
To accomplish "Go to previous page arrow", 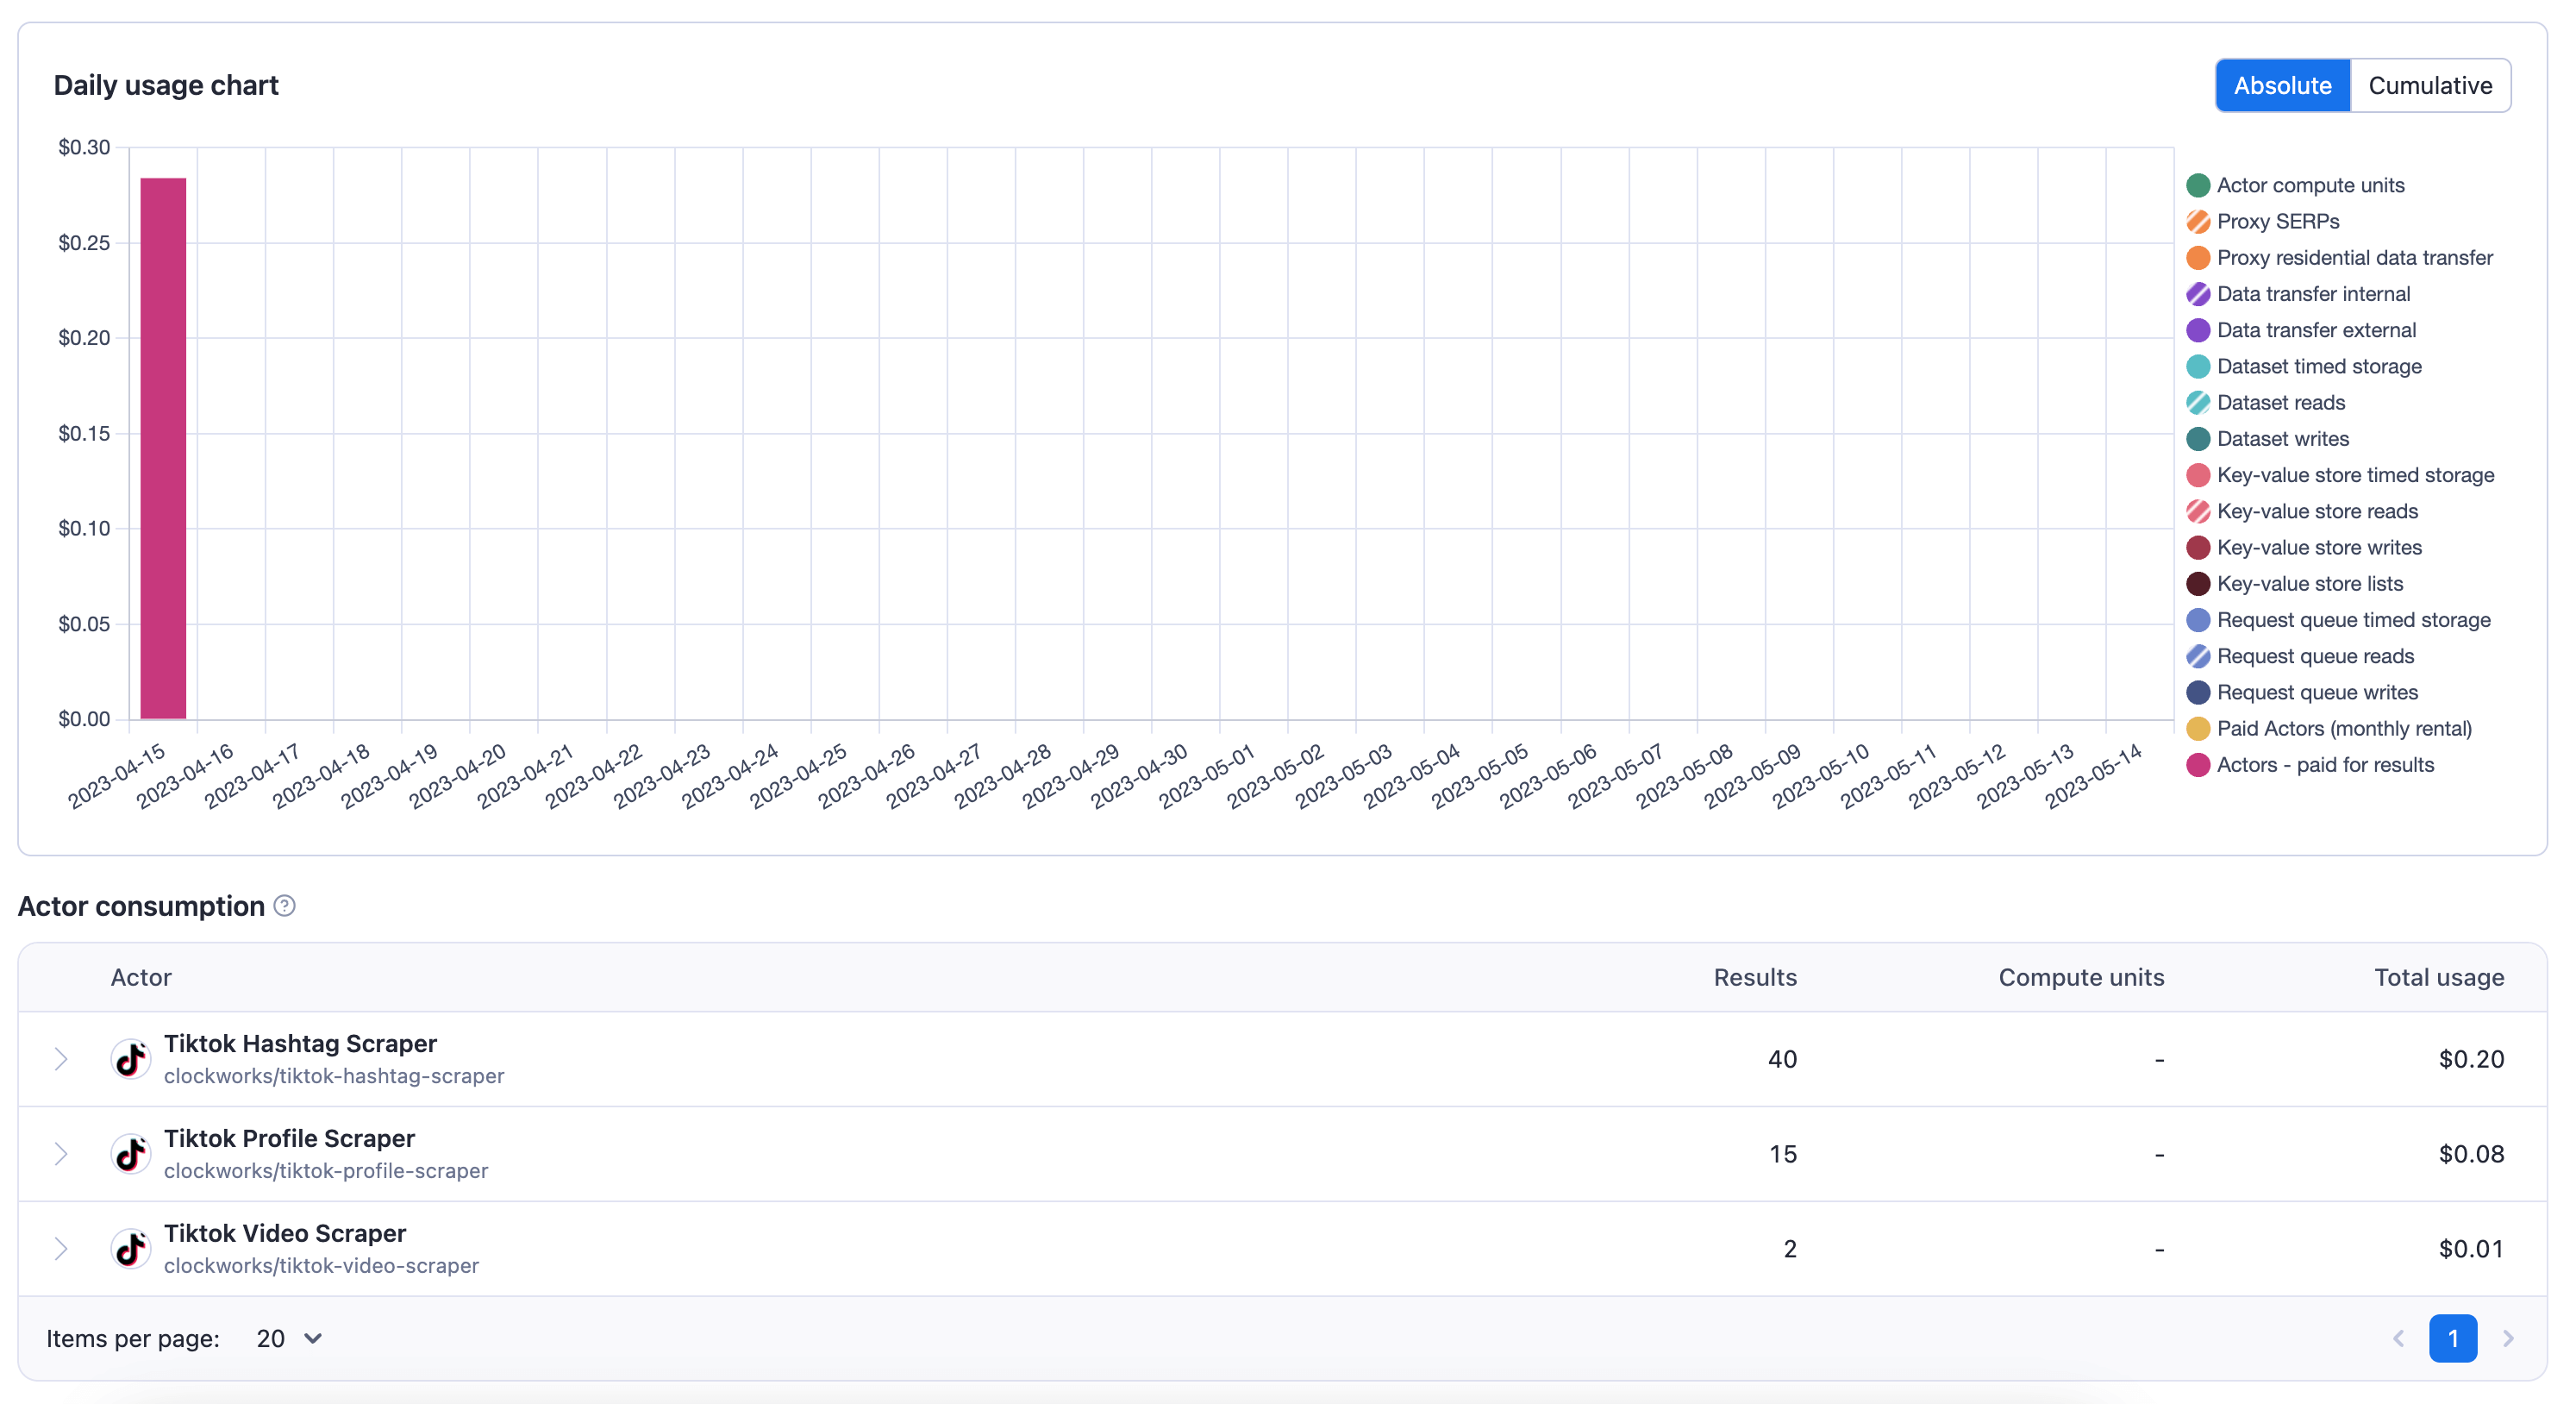I will pos(2398,1338).
